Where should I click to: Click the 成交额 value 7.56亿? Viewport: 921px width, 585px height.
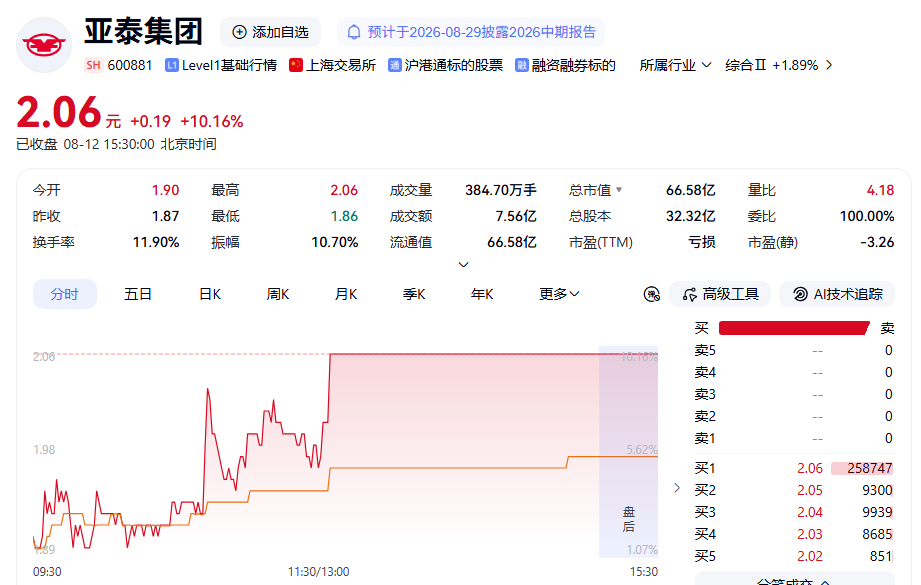[x=516, y=216]
